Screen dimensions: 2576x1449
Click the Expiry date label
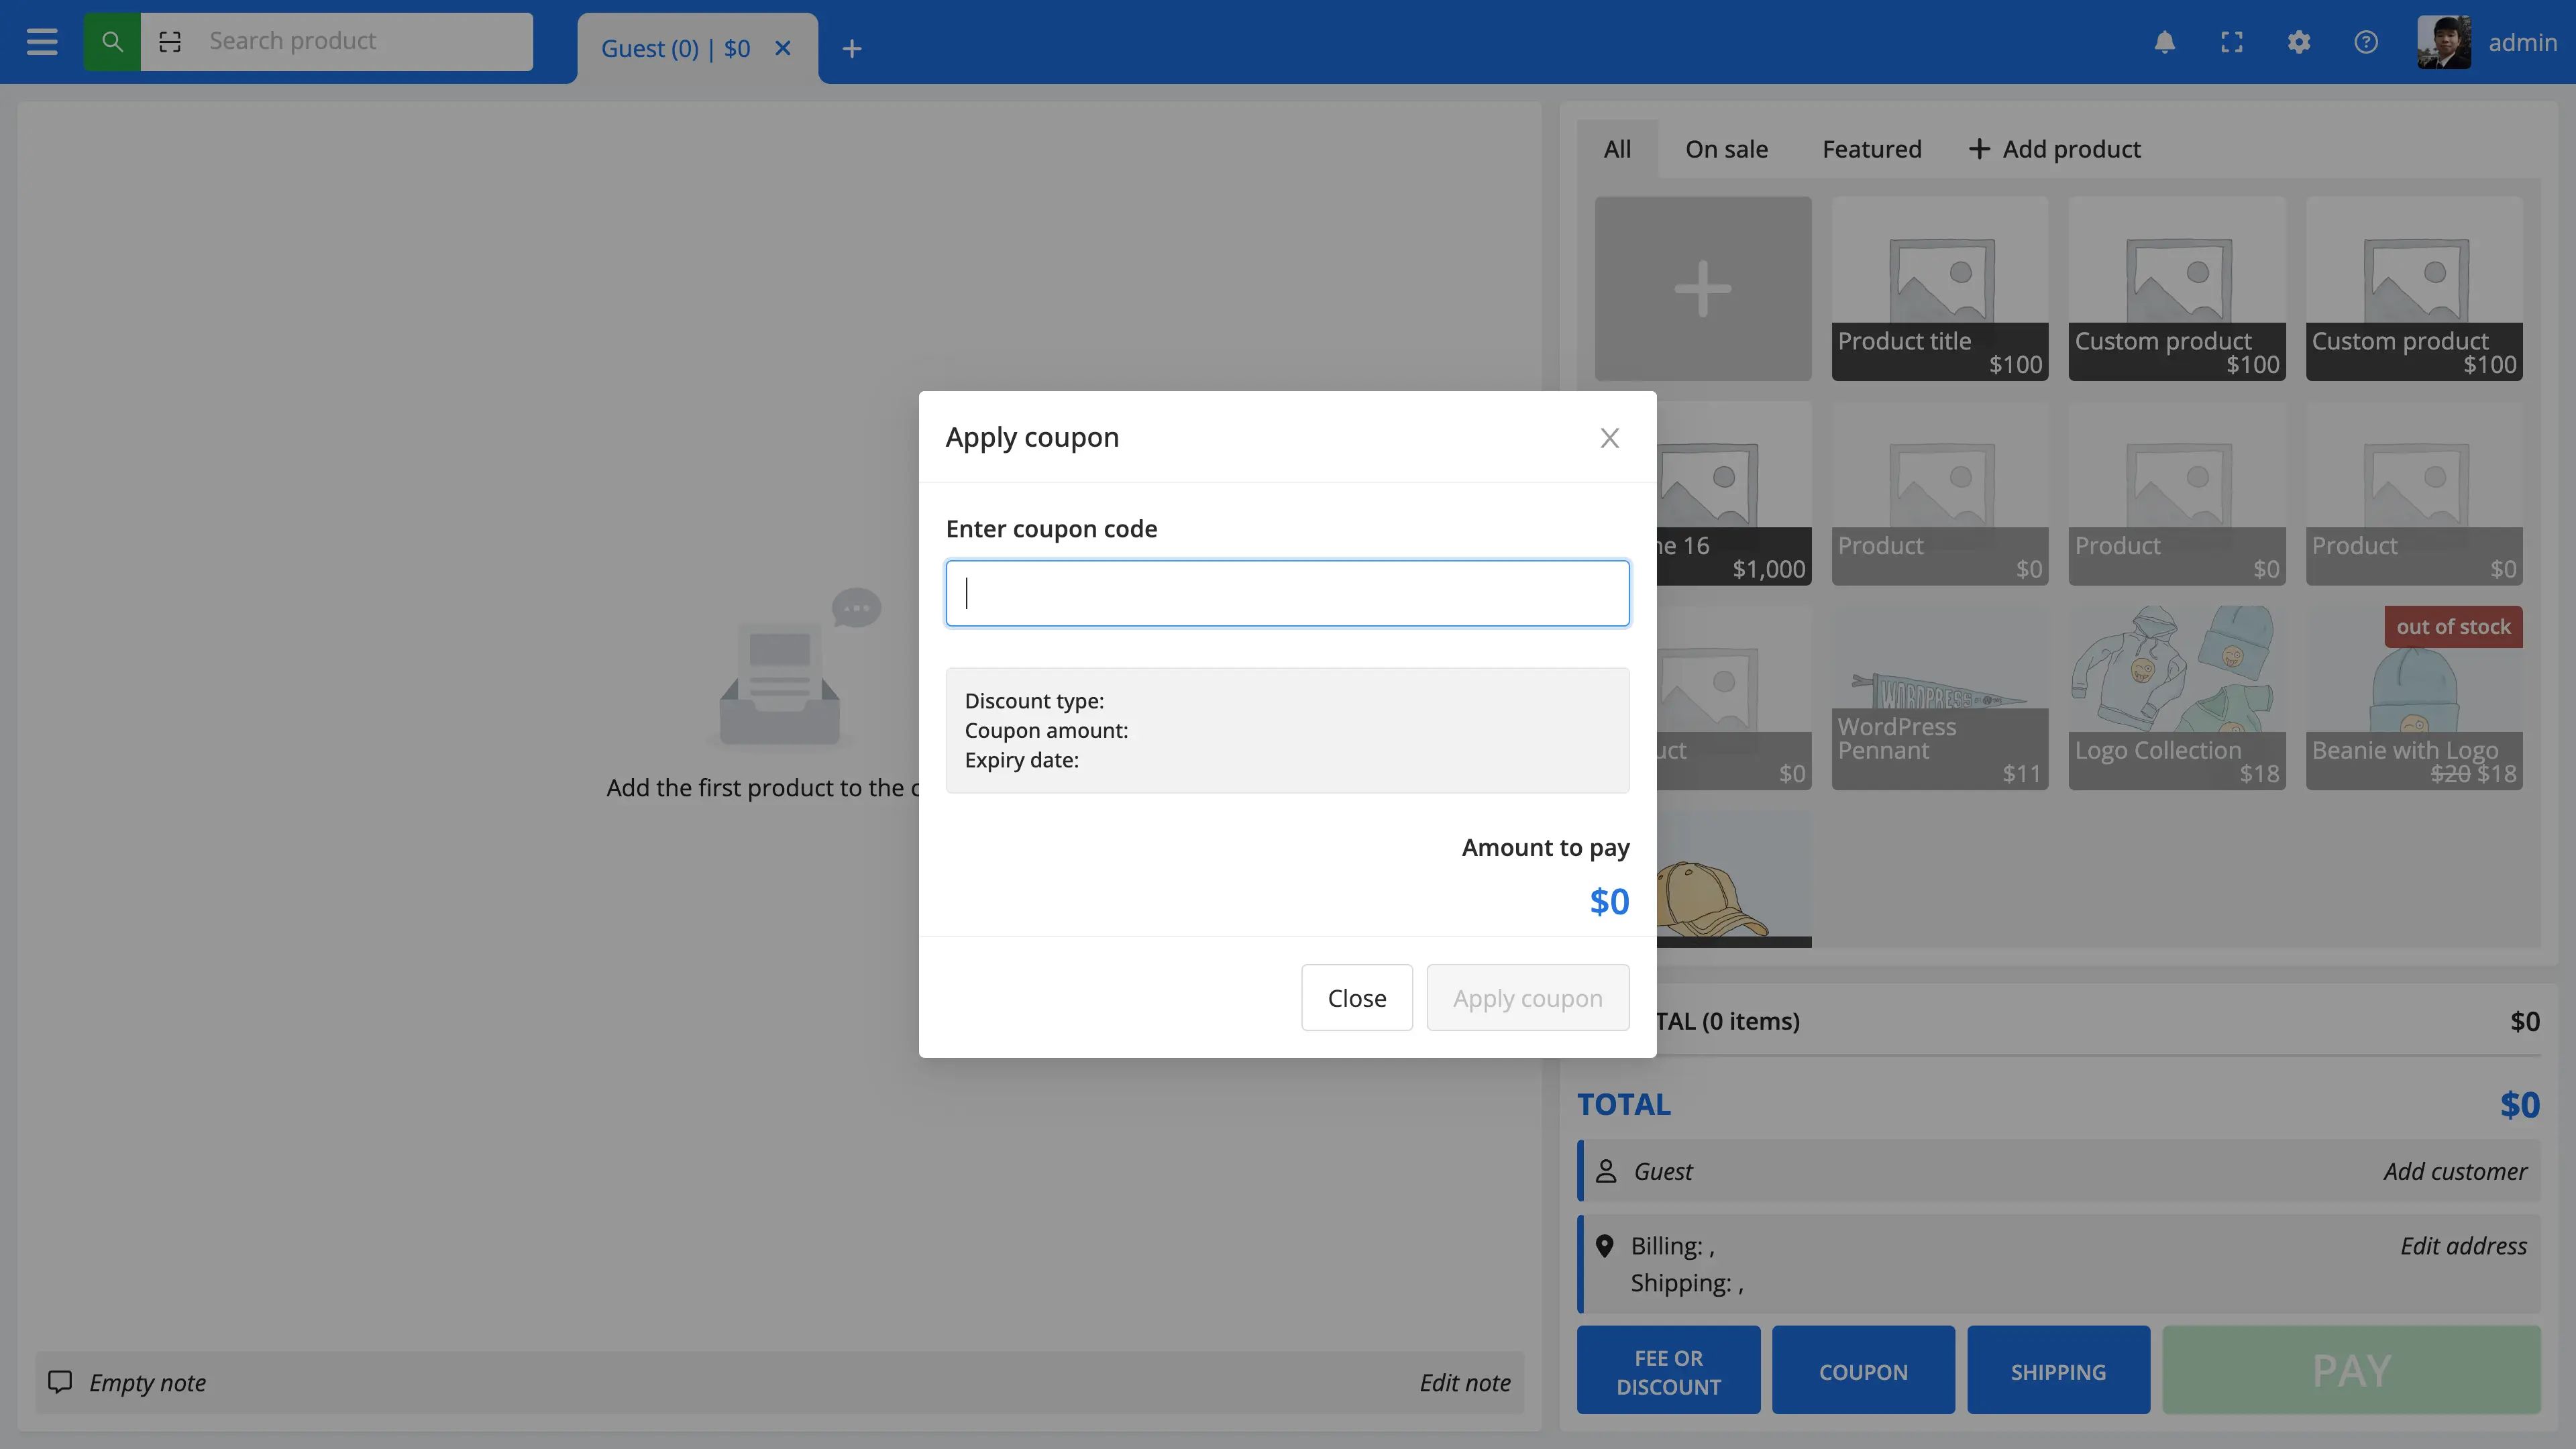point(1021,760)
